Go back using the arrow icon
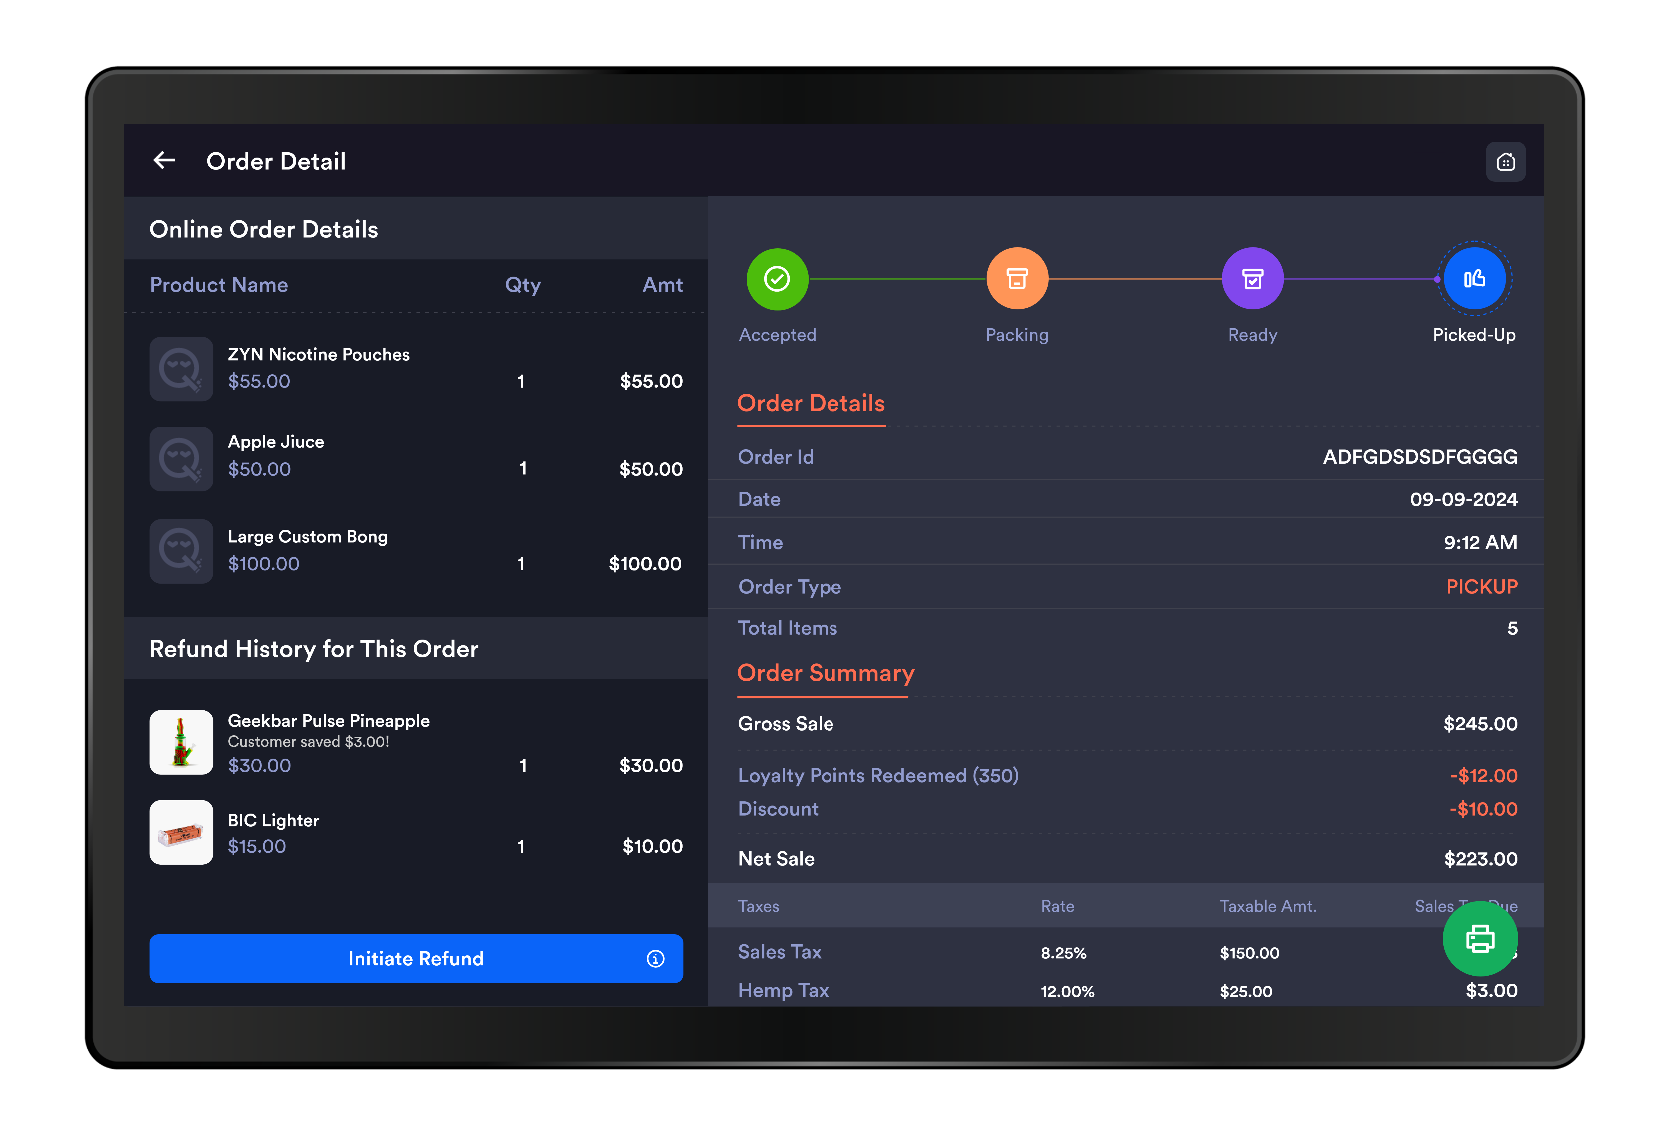The image size is (1670, 1136). (164, 161)
